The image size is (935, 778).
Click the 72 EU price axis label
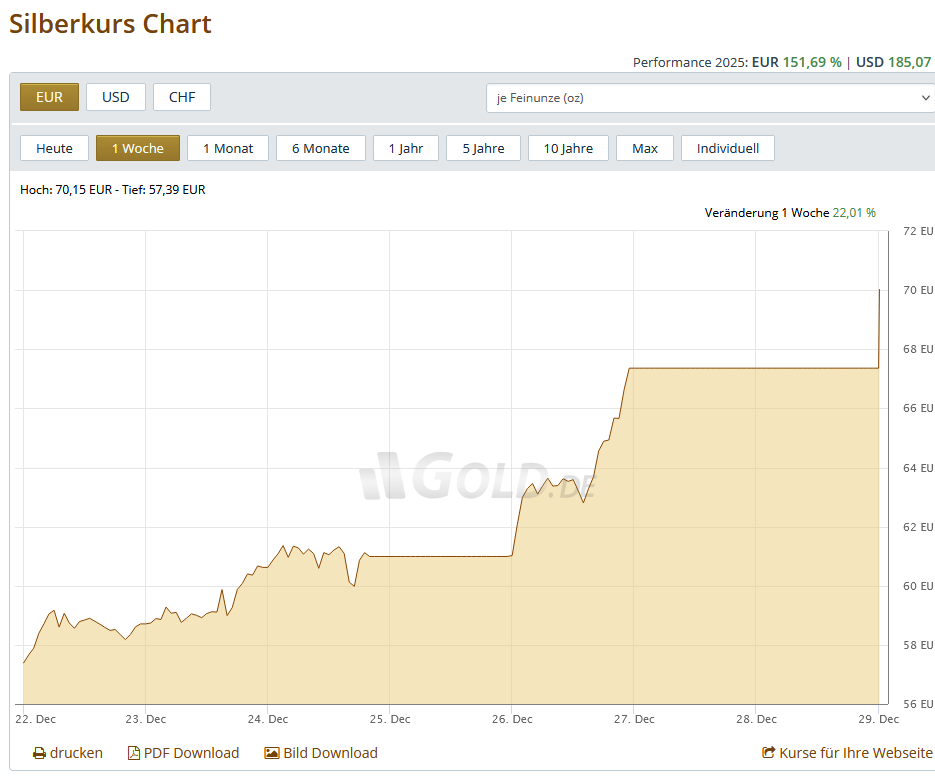click(918, 231)
